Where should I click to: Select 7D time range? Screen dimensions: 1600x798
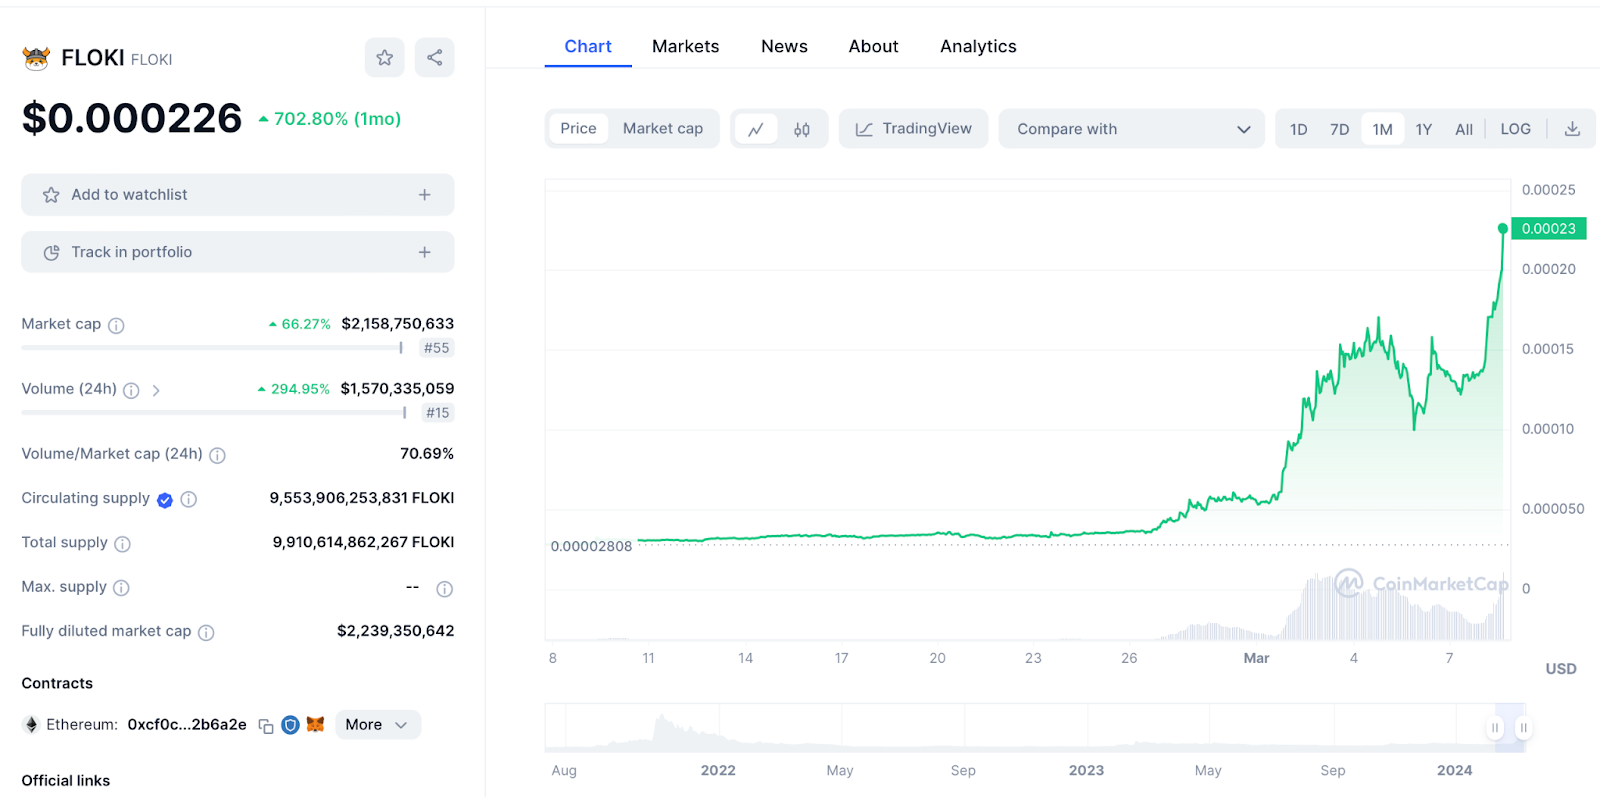pos(1340,129)
